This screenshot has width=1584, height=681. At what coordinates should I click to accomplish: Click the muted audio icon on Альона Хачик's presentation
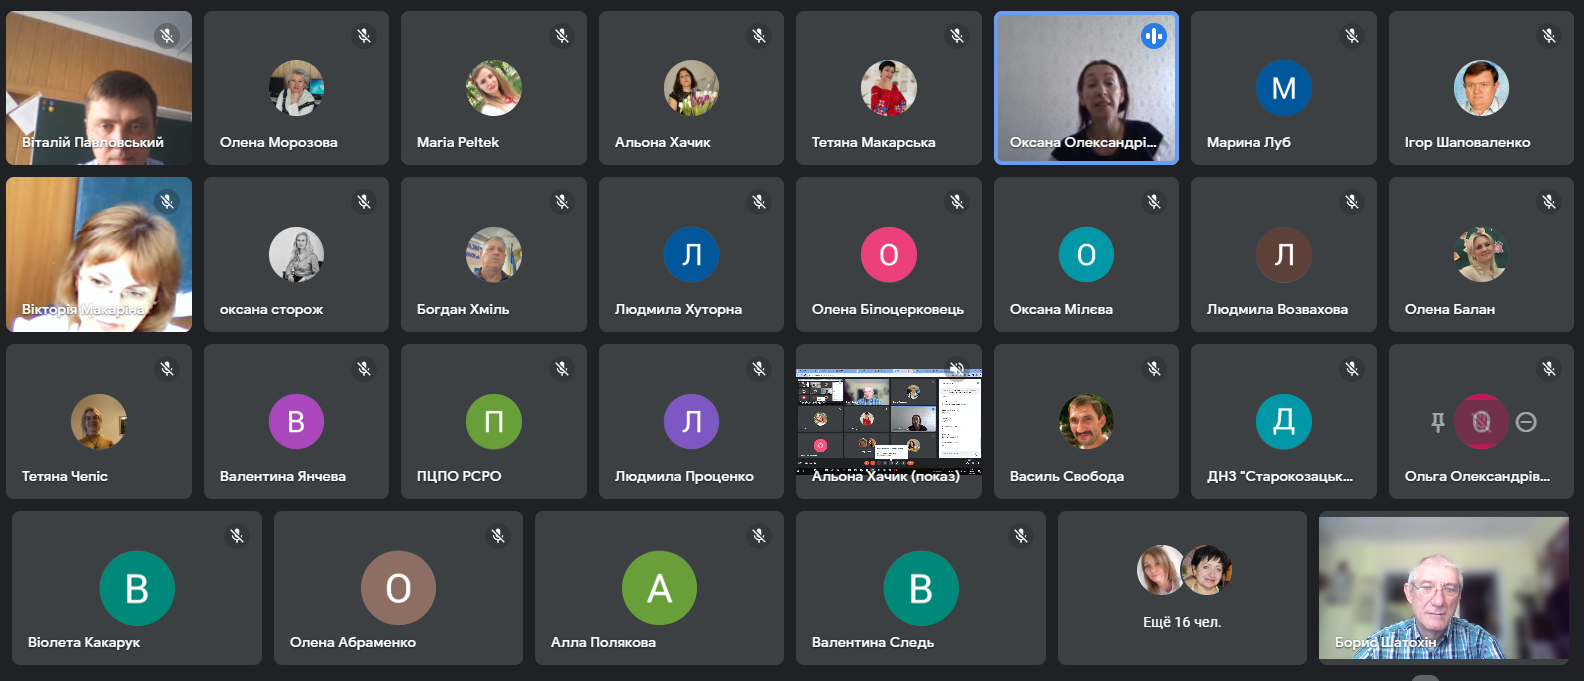957,369
